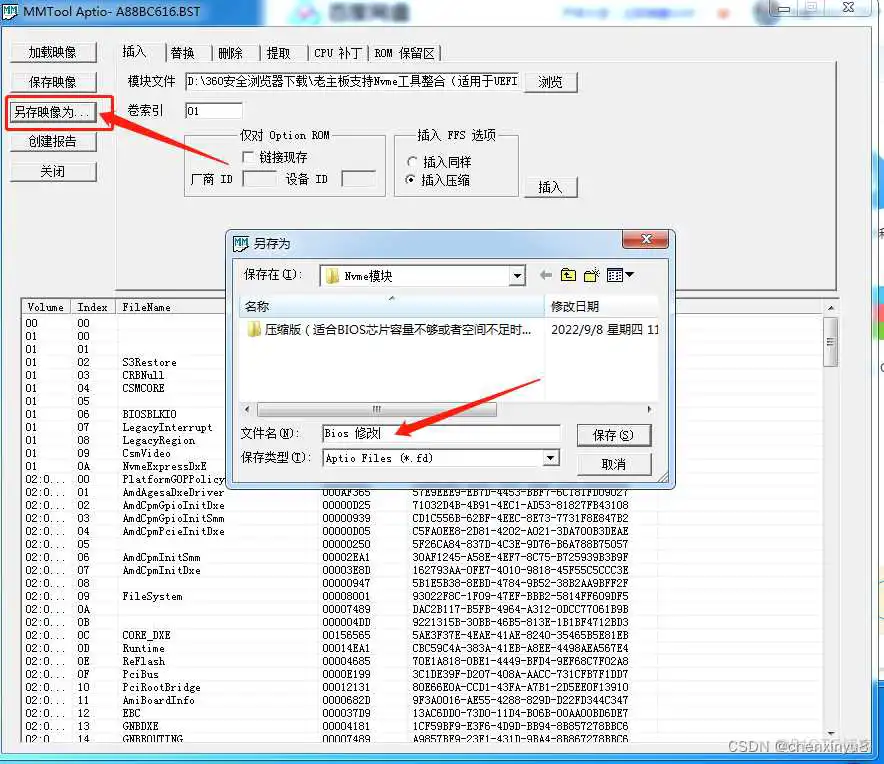Image resolution: width=884 pixels, height=764 pixels.
Task: Click the MM icon on the 另存为 dialog
Action: tap(240, 241)
